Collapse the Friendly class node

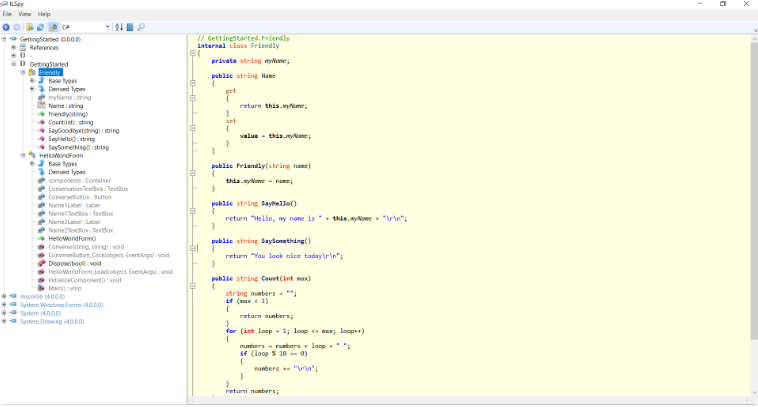(x=23, y=73)
